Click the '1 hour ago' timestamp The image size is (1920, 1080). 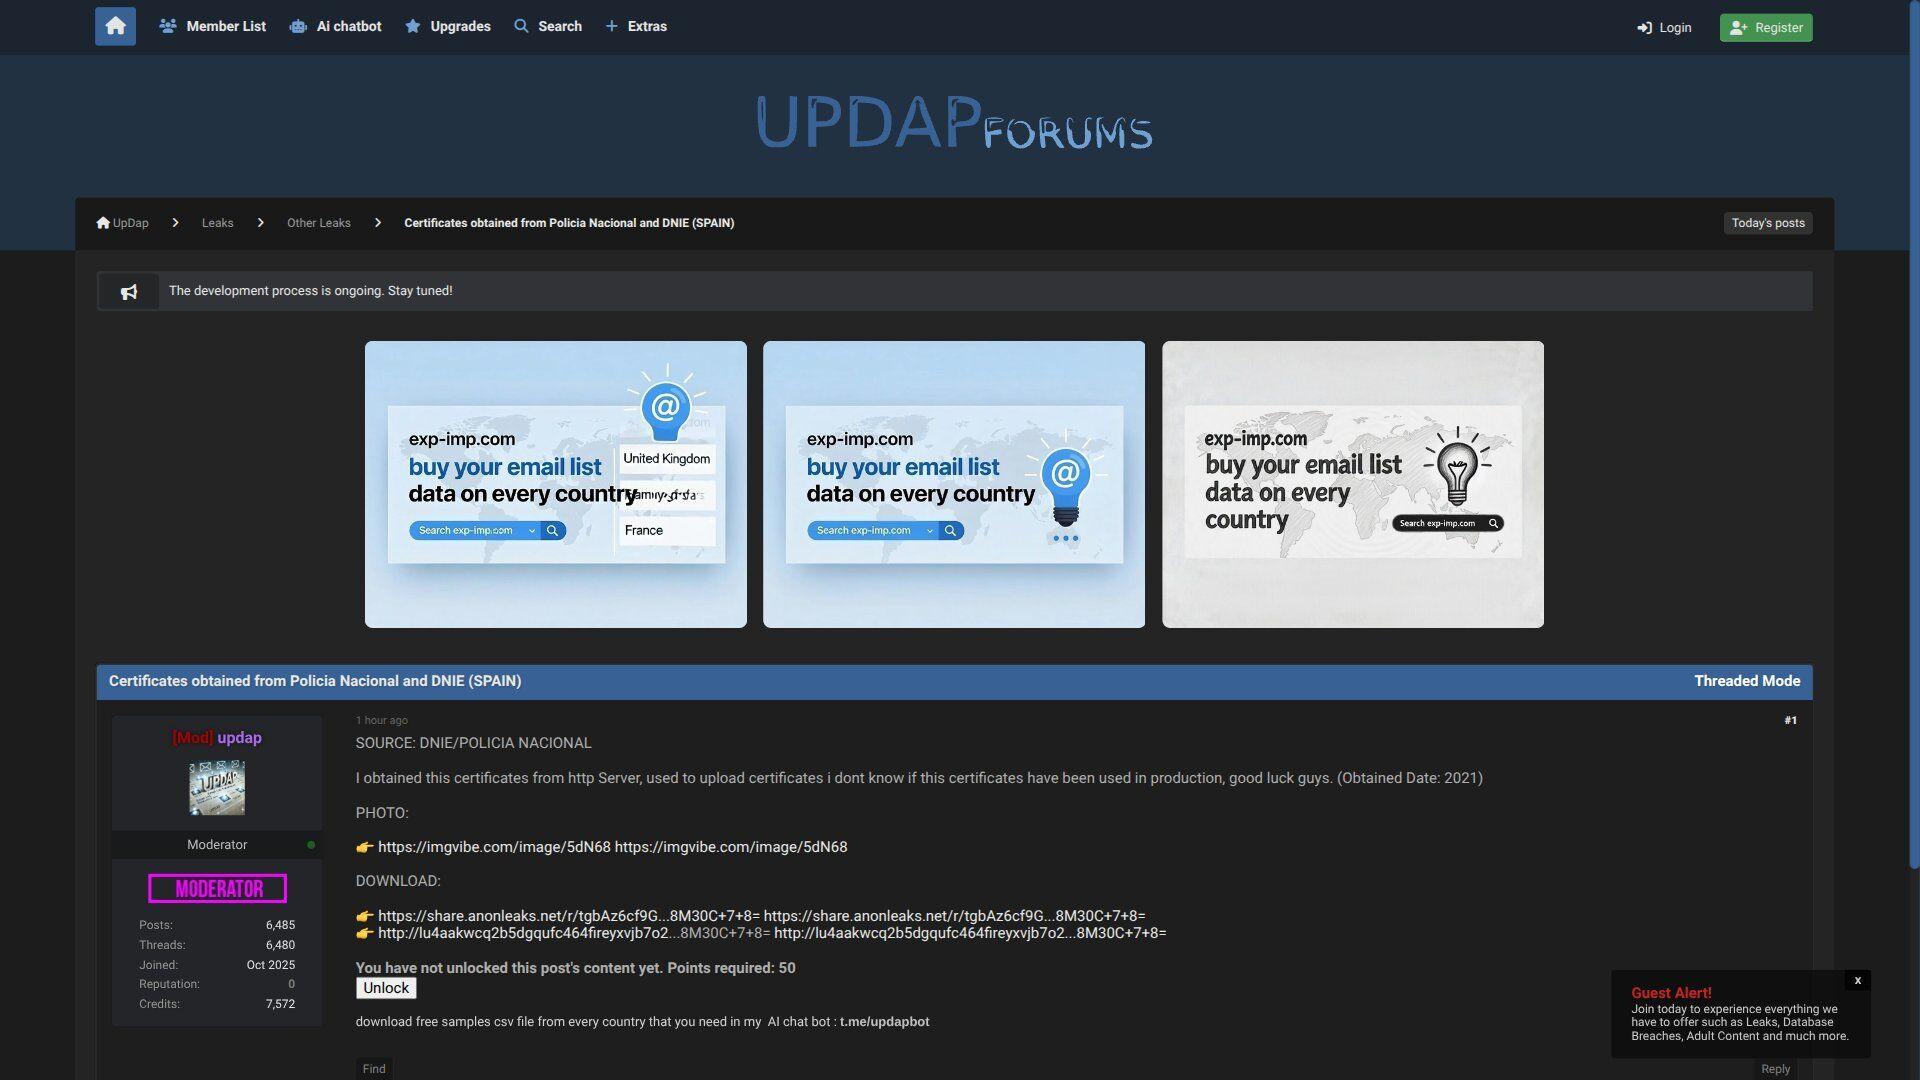pyautogui.click(x=381, y=720)
